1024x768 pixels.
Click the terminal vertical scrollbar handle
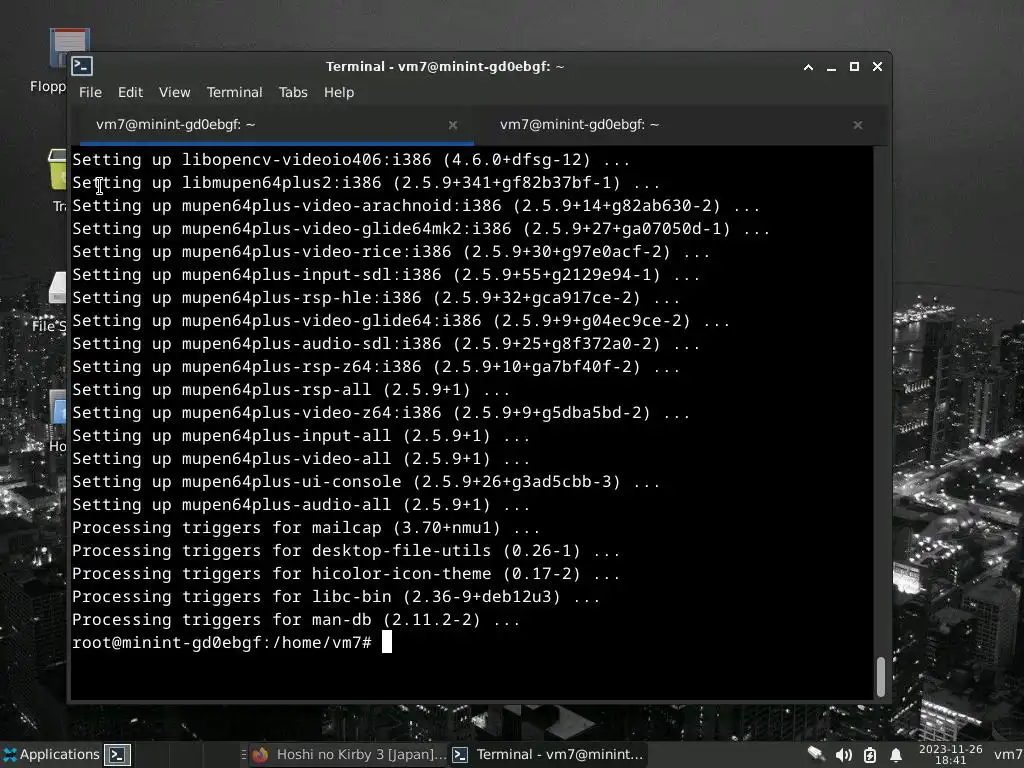point(880,677)
